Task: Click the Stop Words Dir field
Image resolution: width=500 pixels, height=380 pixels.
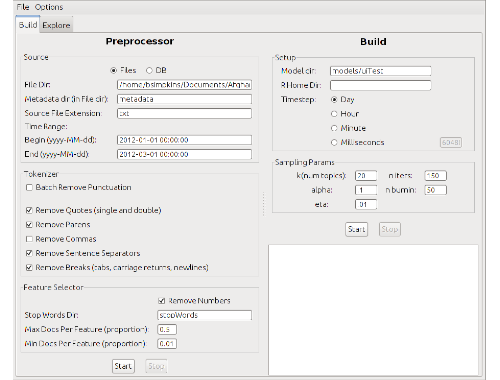Action: [x=204, y=315]
